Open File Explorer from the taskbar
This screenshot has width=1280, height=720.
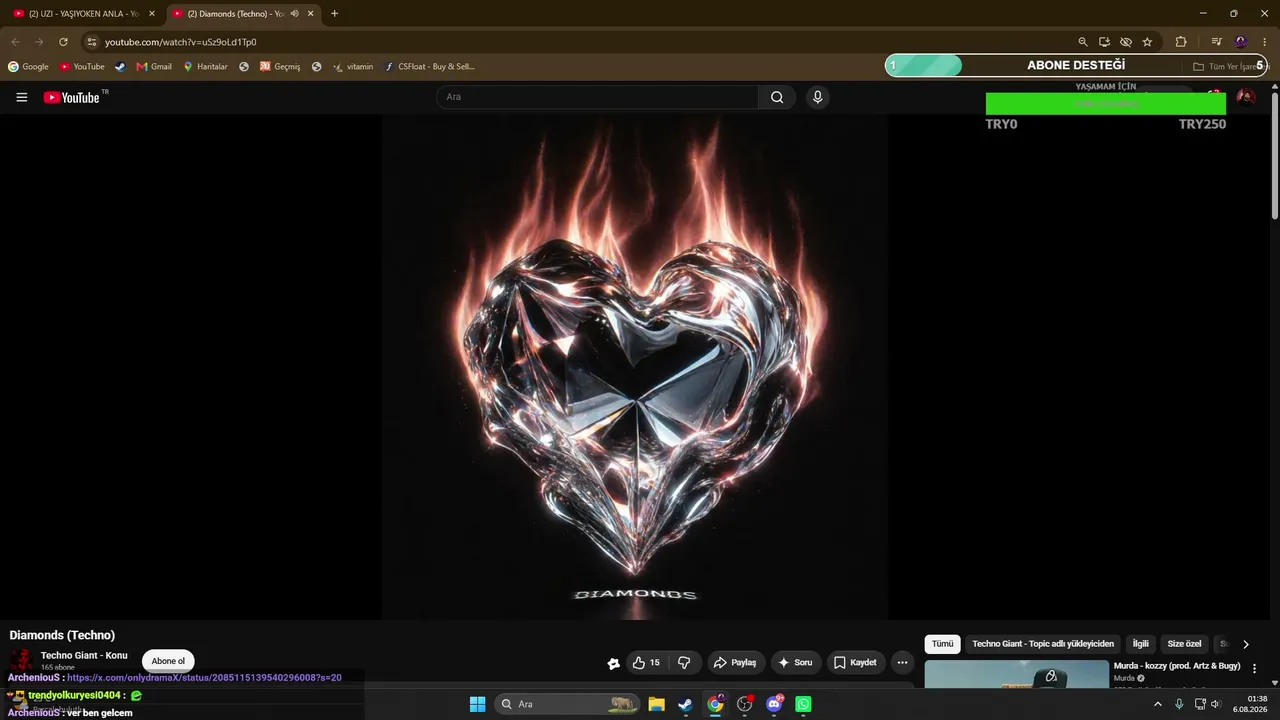(656, 704)
